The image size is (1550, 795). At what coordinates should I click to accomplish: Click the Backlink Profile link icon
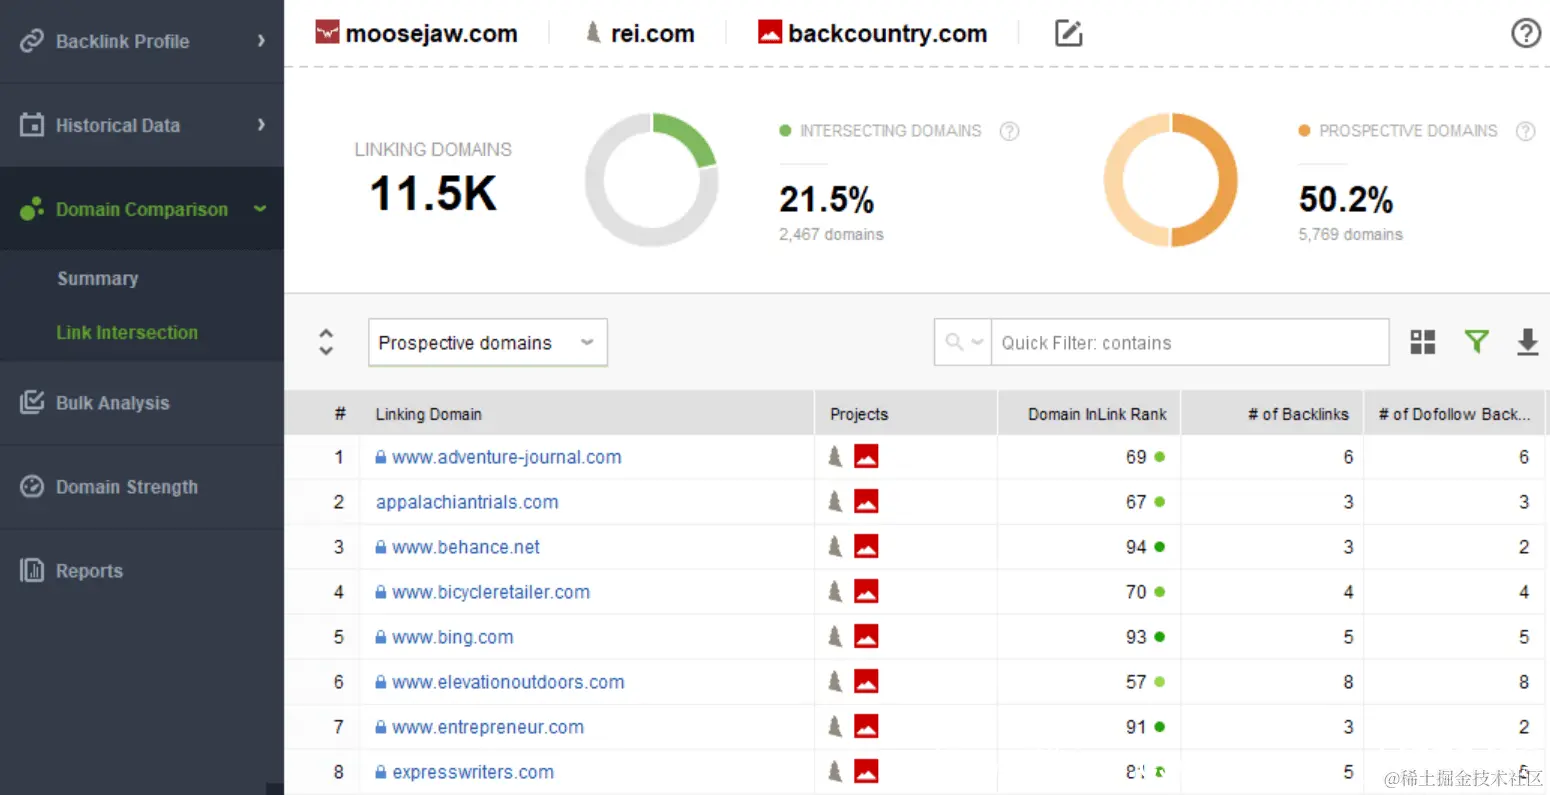tap(32, 41)
